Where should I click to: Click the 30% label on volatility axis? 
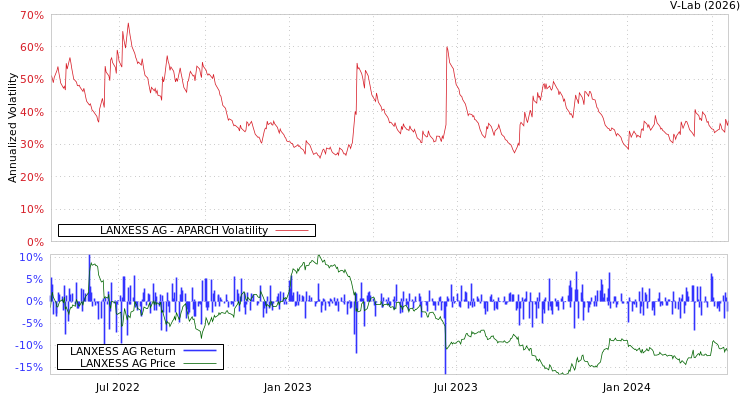(x=31, y=145)
